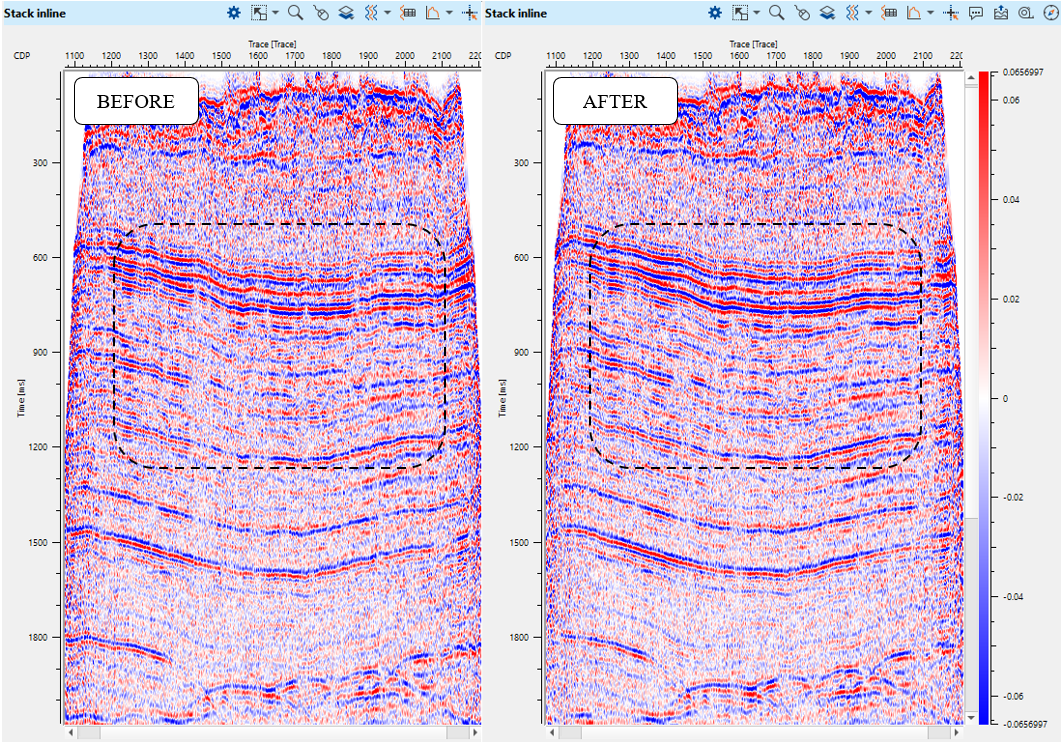The image size is (1061, 742).
Task: Open settings gear in right Stack inline panel
Action: pos(714,13)
